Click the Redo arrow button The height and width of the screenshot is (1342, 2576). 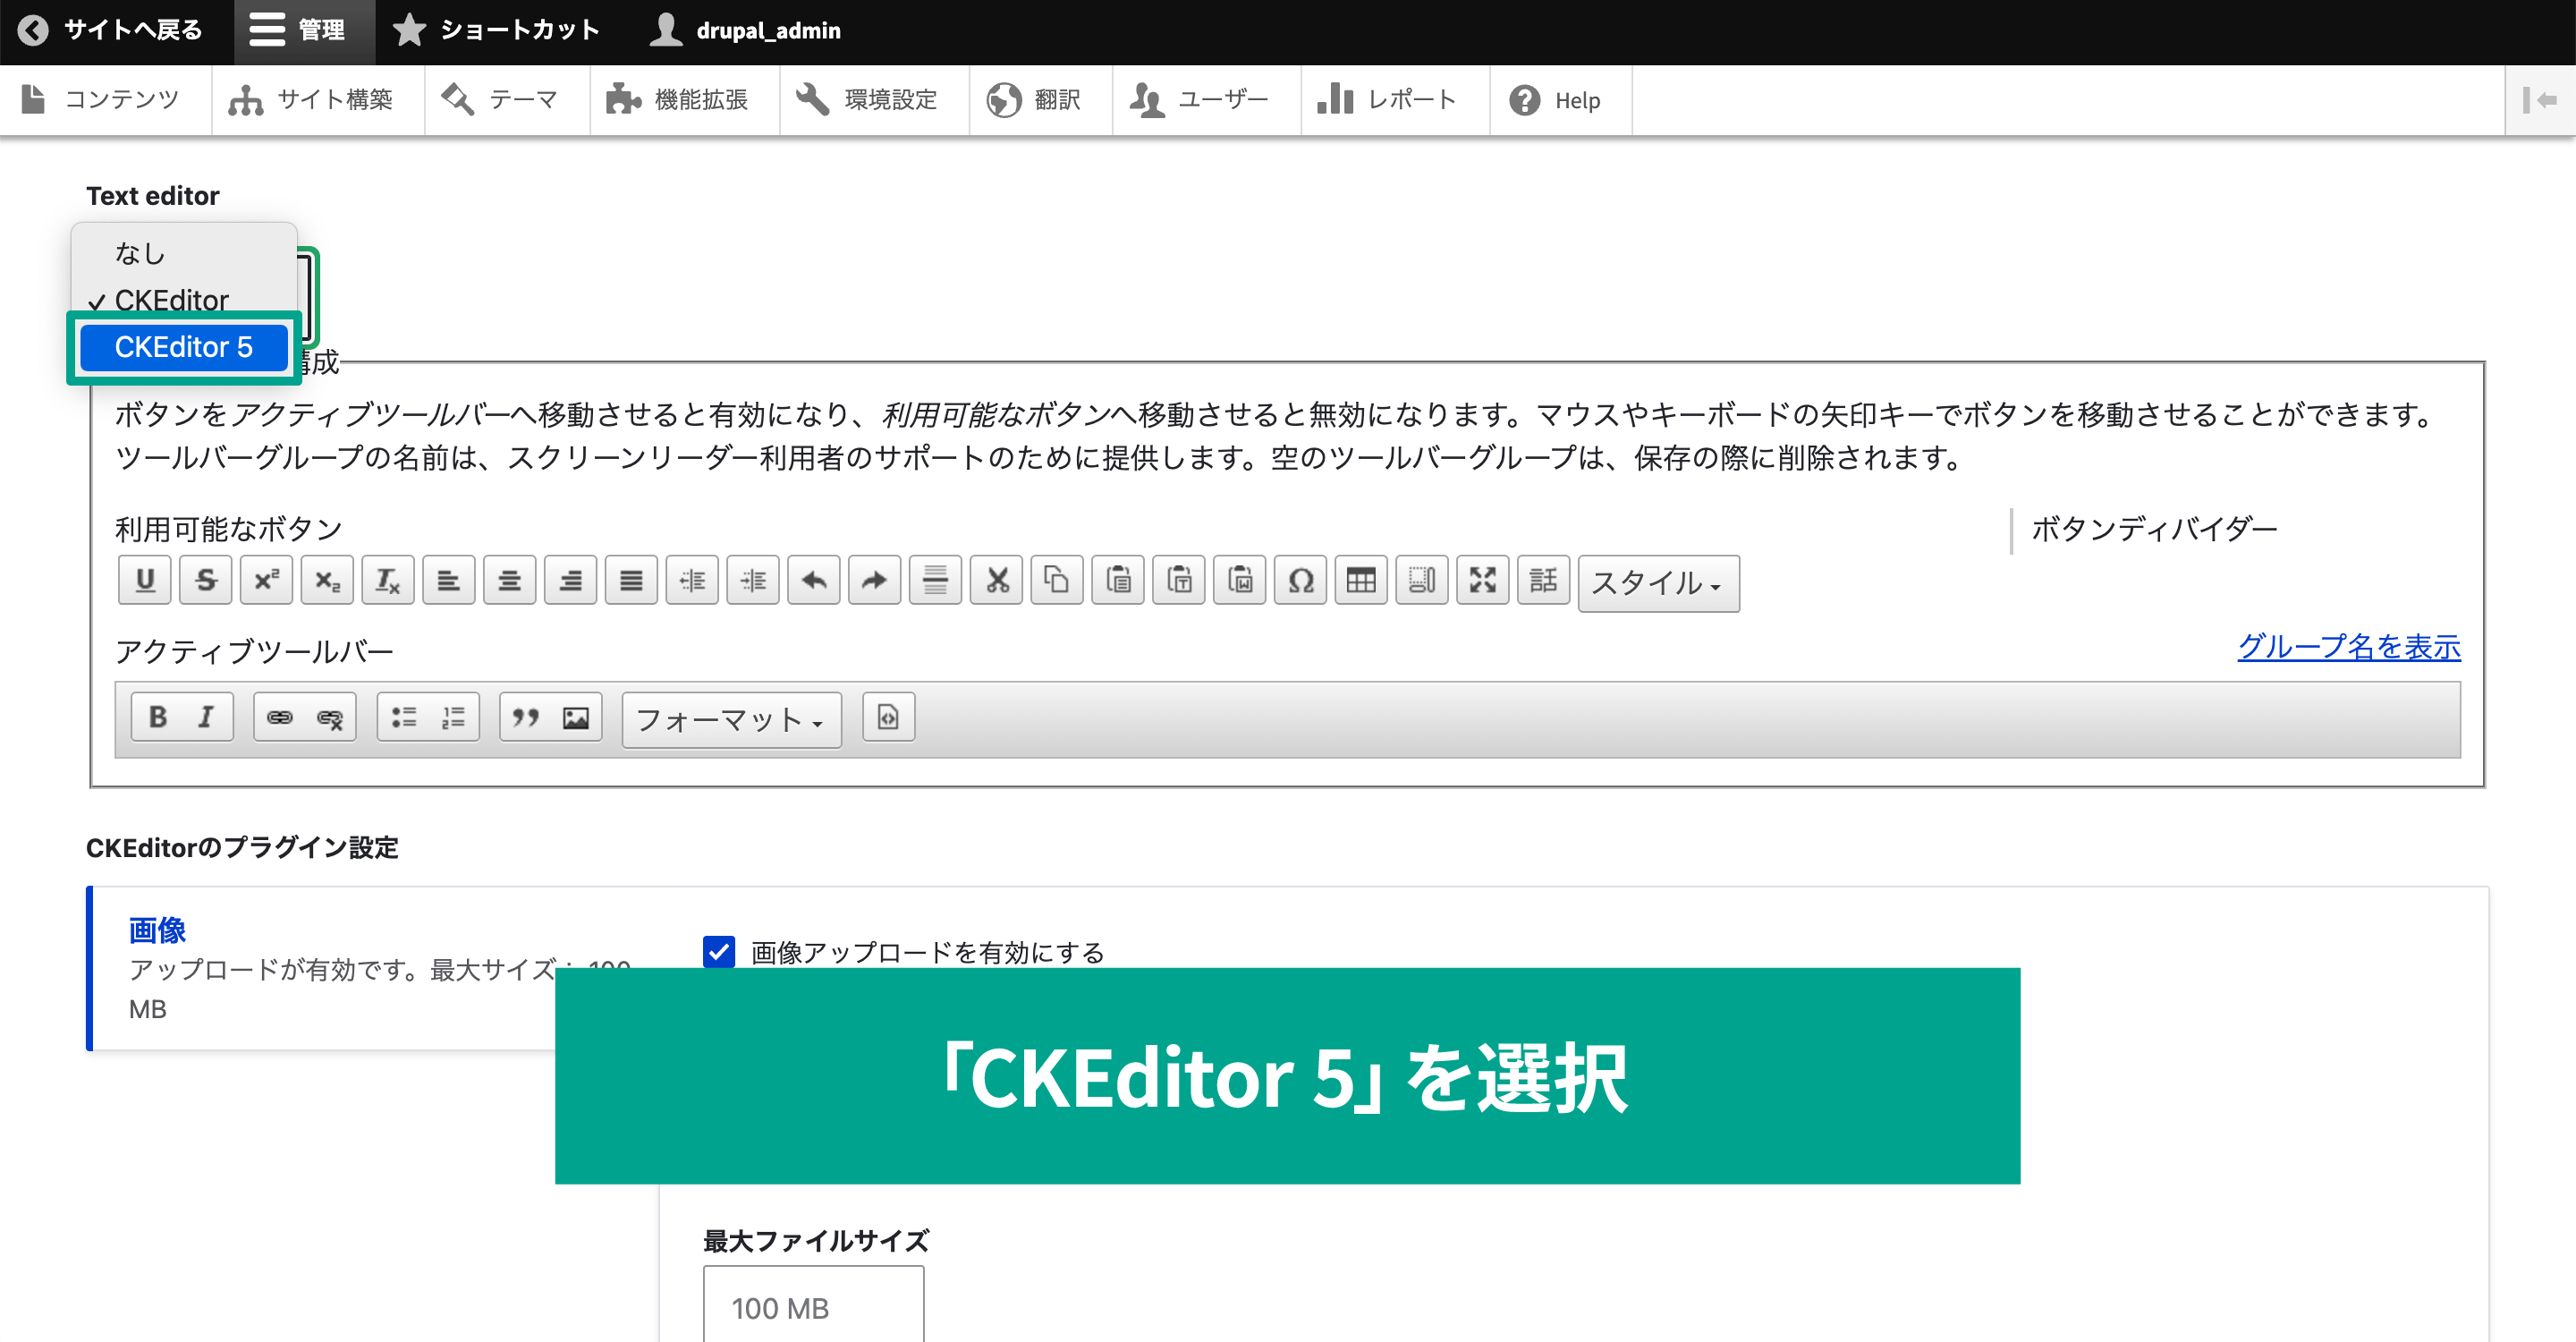click(x=874, y=580)
